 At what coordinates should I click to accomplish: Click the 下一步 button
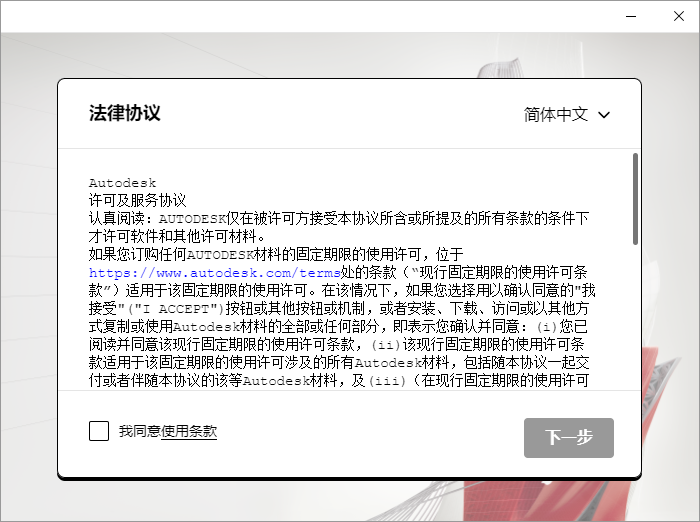pyautogui.click(x=569, y=438)
